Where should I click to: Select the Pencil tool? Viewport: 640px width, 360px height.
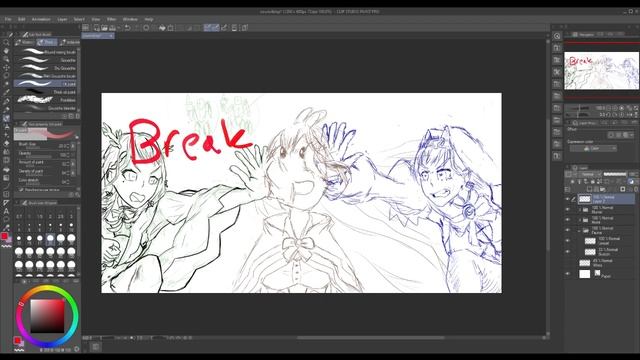[x=6, y=109]
